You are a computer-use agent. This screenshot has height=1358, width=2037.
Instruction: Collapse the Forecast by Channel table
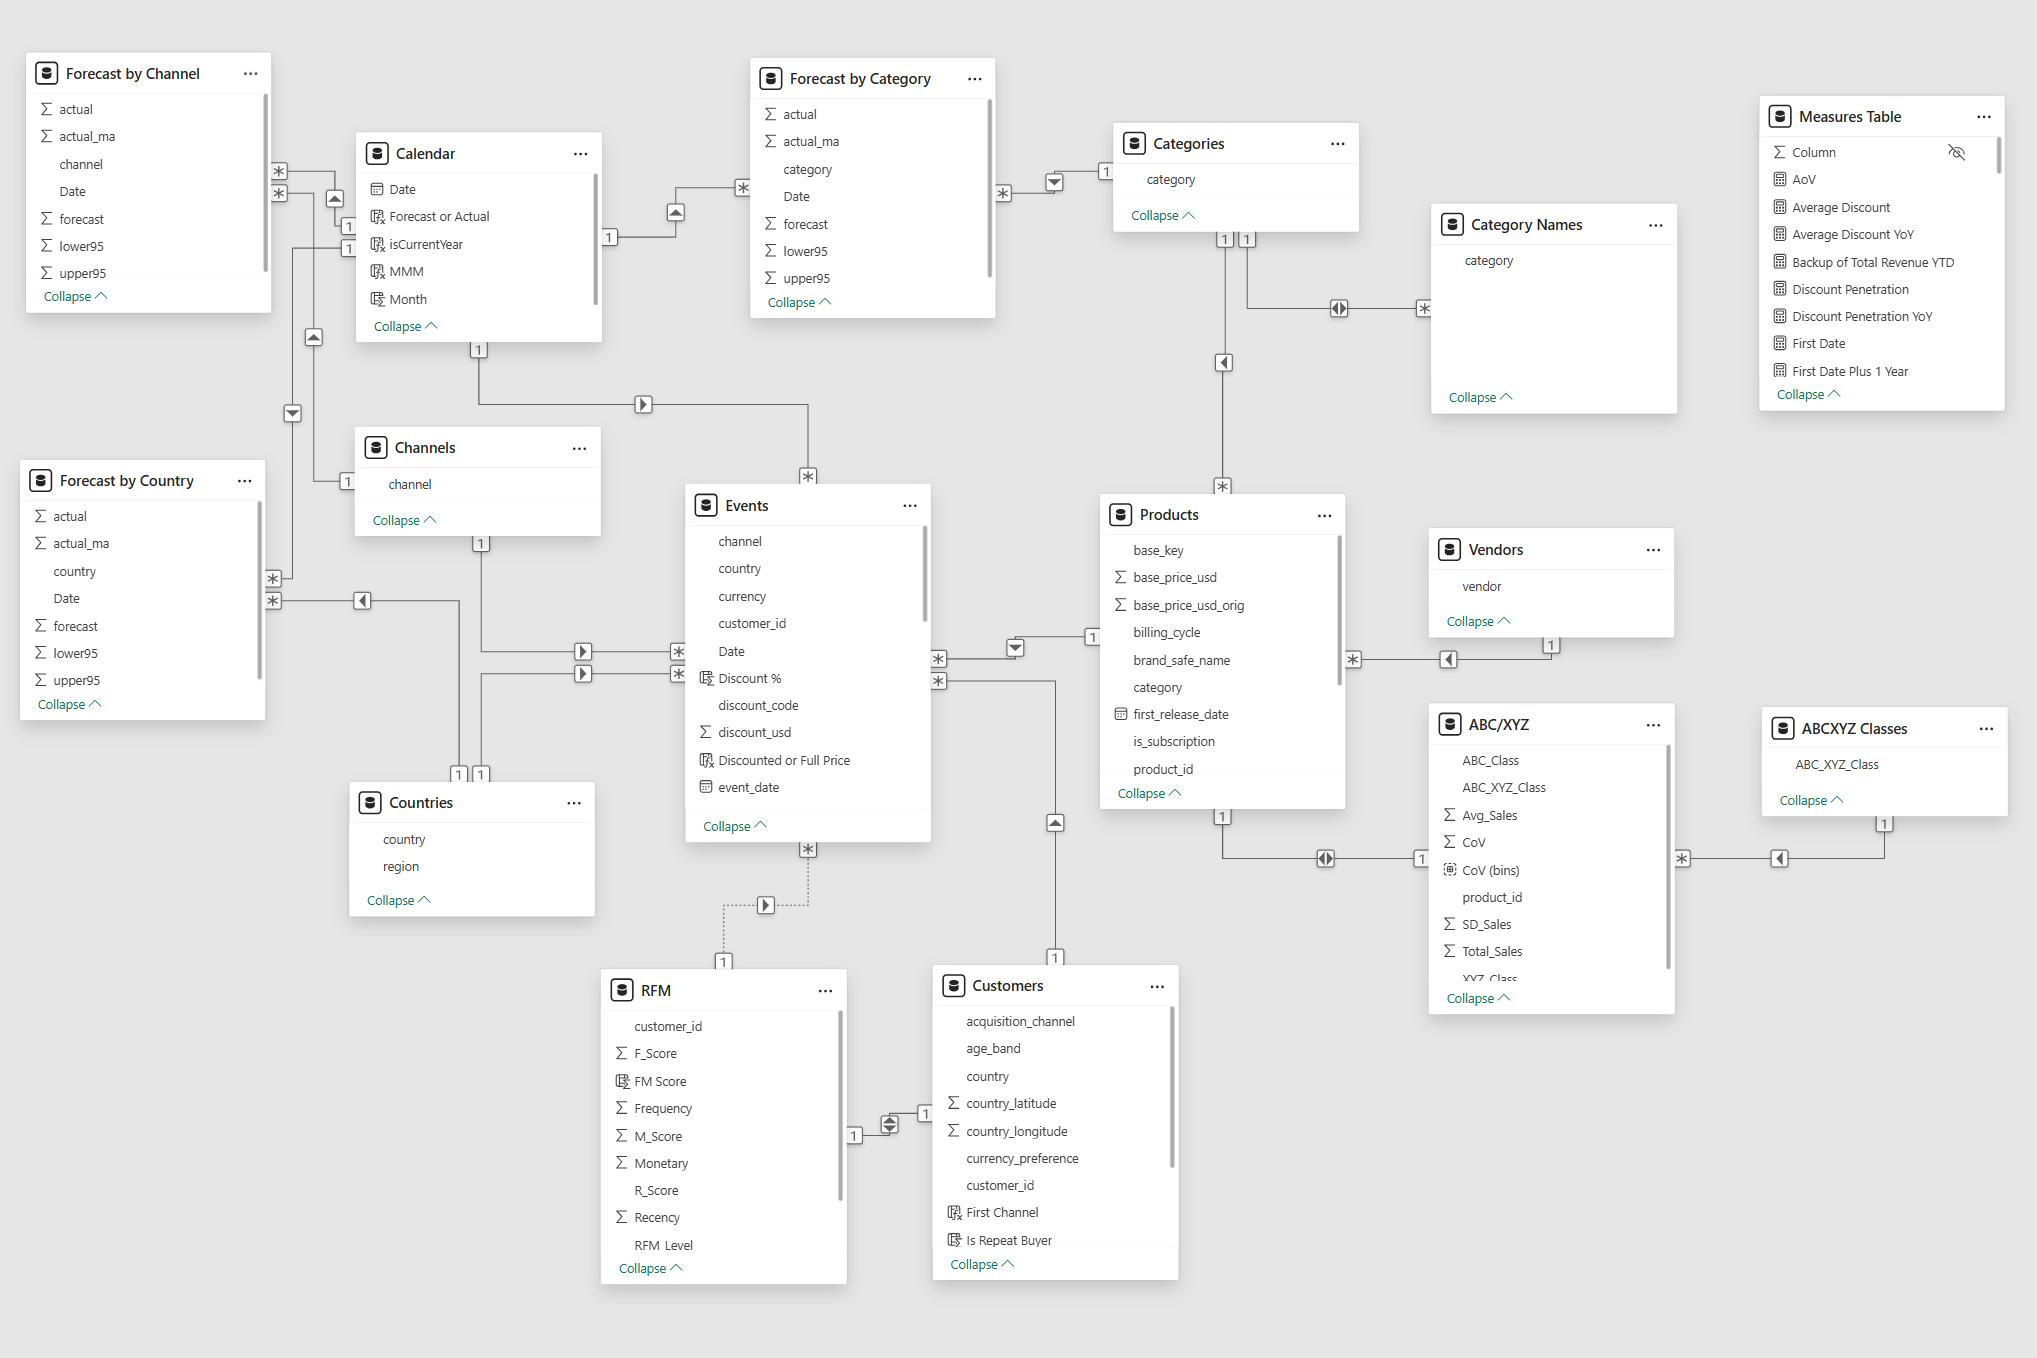pos(75,296)
